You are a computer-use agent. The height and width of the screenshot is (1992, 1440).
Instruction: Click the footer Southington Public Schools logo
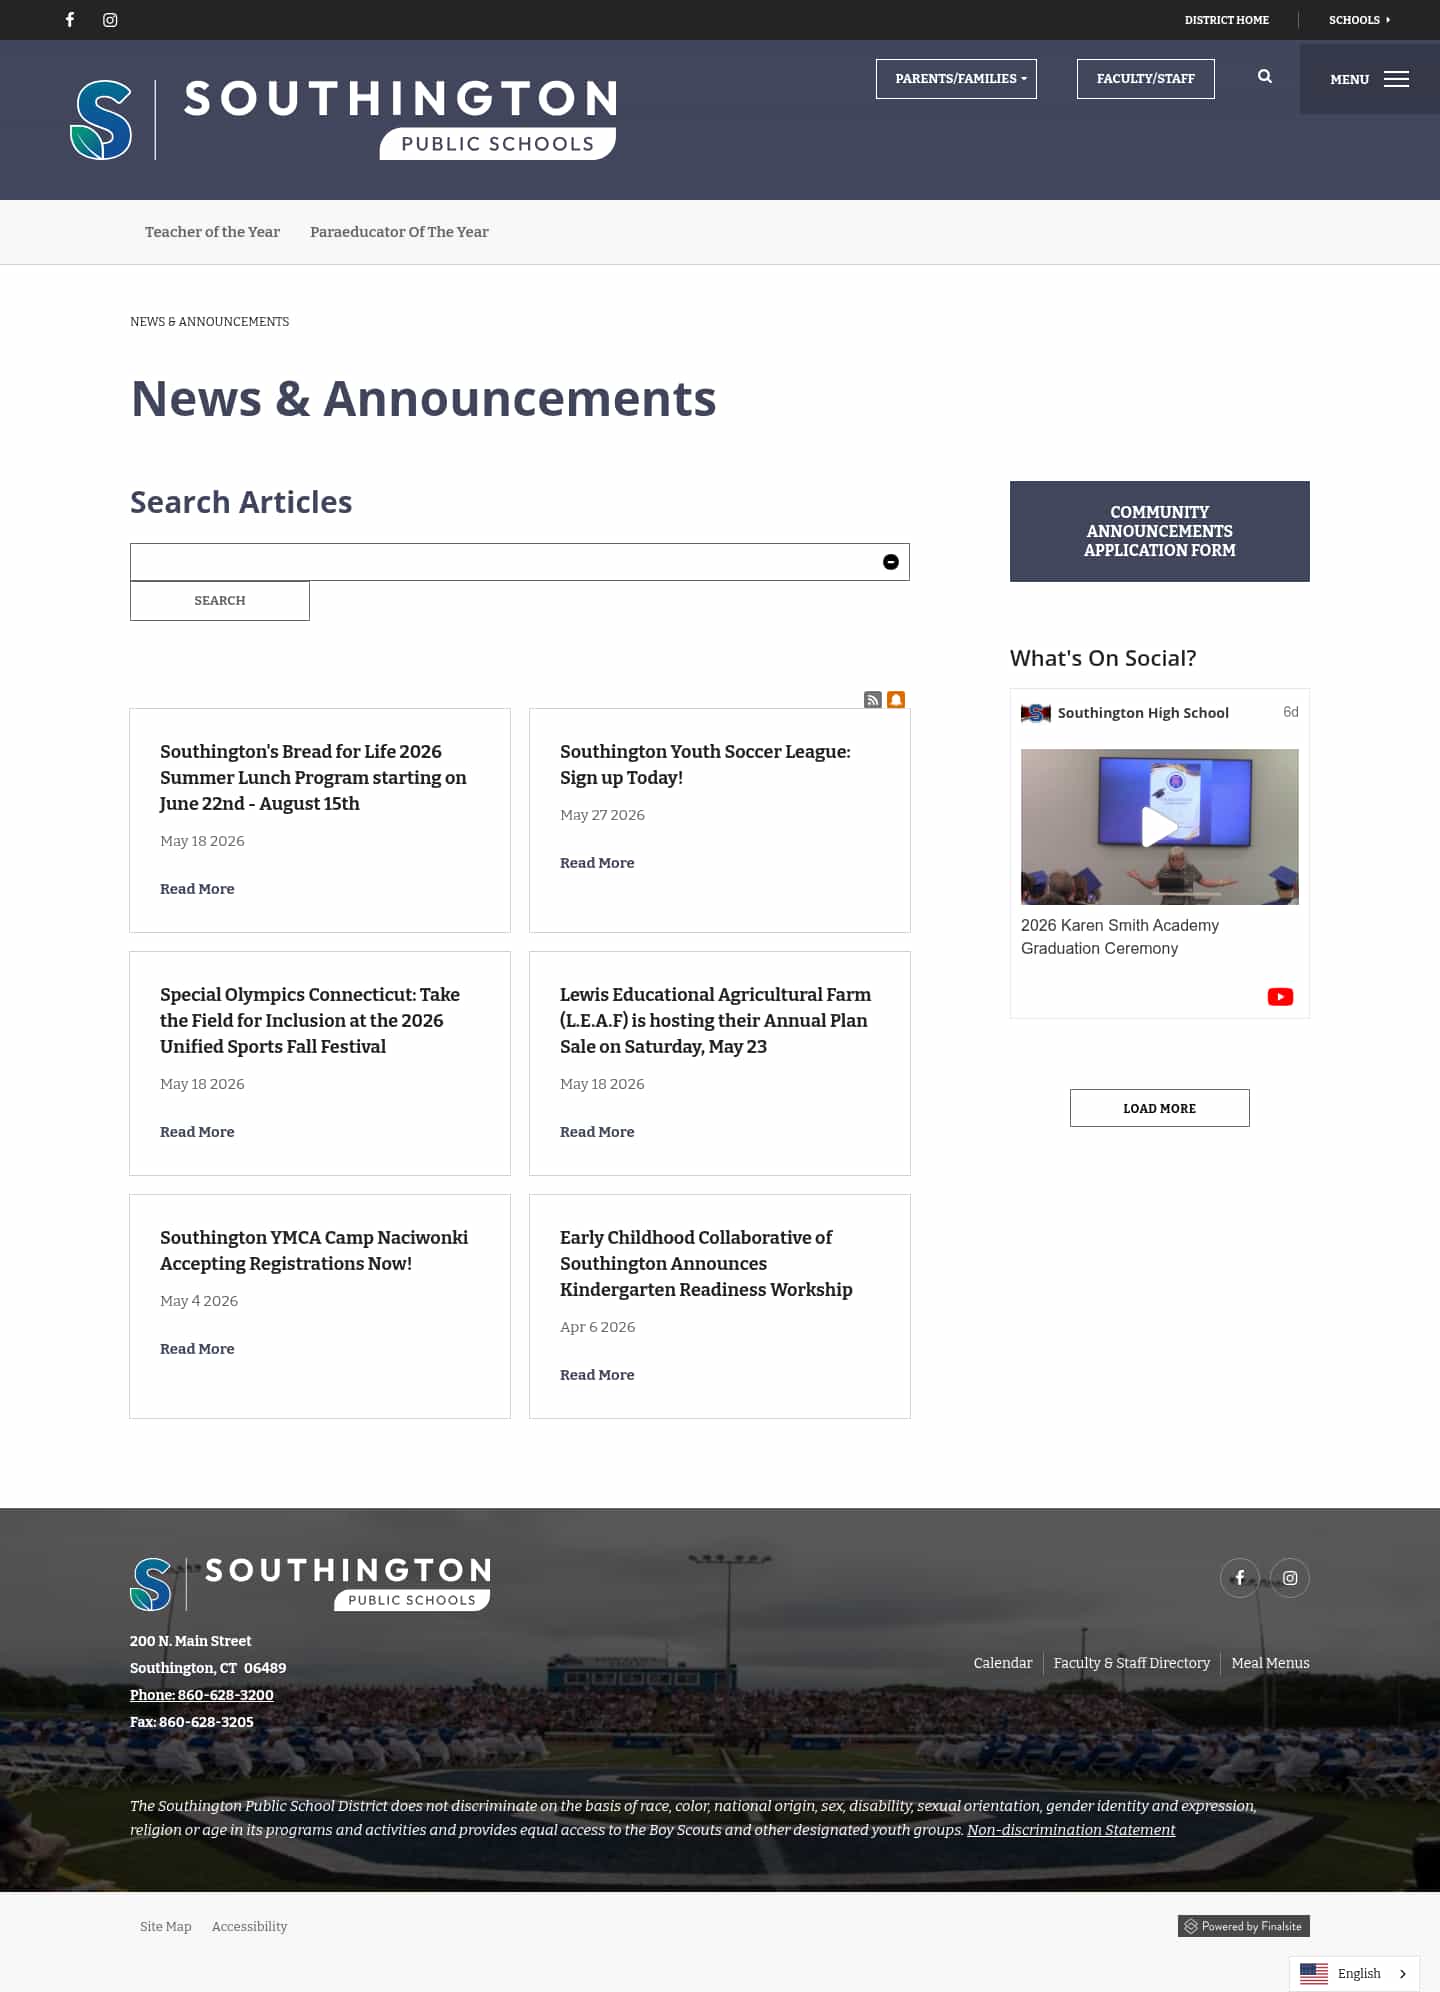pos(310,1584)
